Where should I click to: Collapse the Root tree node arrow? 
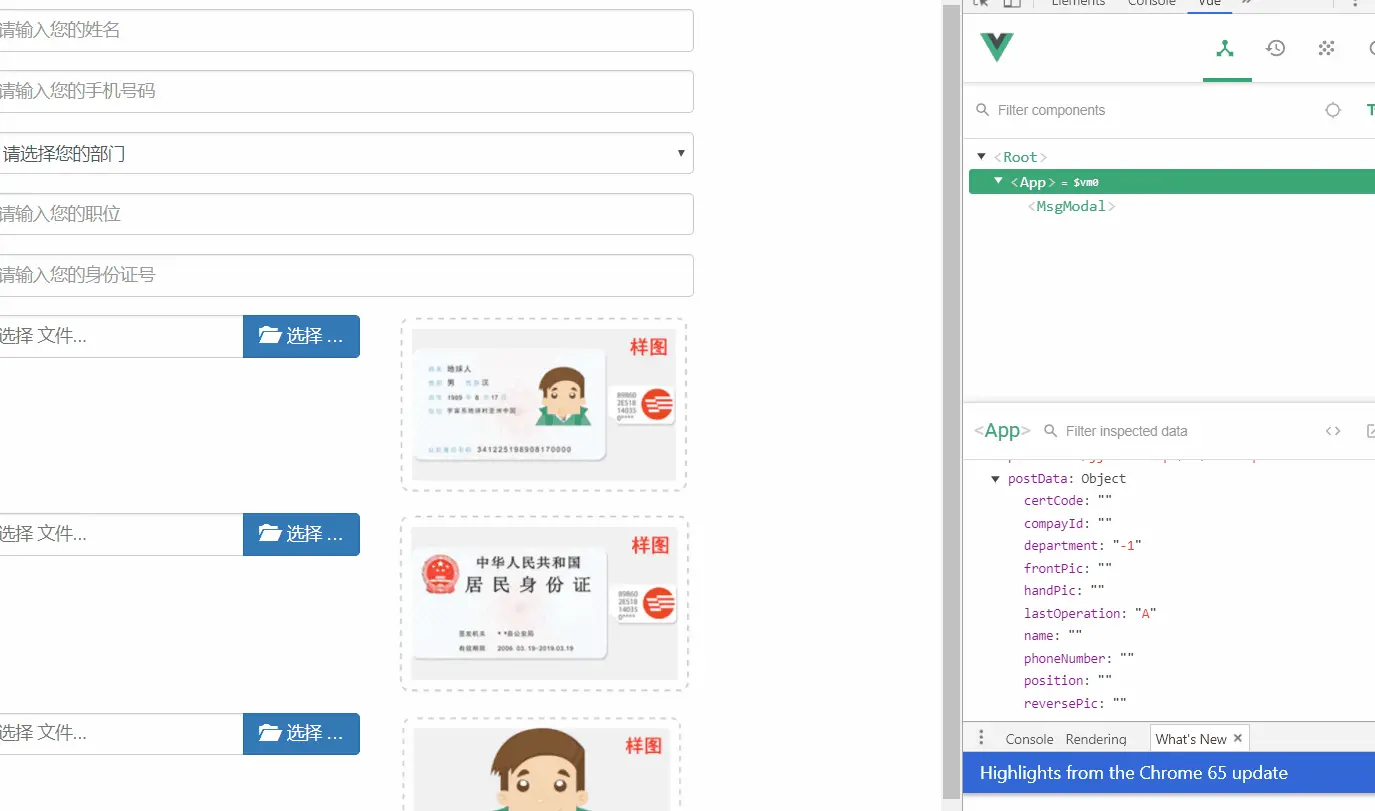(x=982, y=156)
